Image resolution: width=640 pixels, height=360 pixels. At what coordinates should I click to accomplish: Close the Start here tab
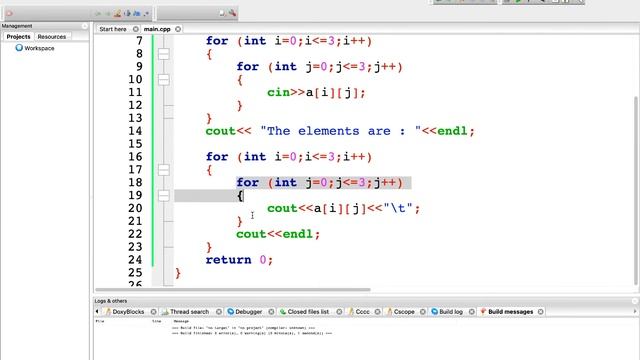pyautogui.click(x=136, y=29)
